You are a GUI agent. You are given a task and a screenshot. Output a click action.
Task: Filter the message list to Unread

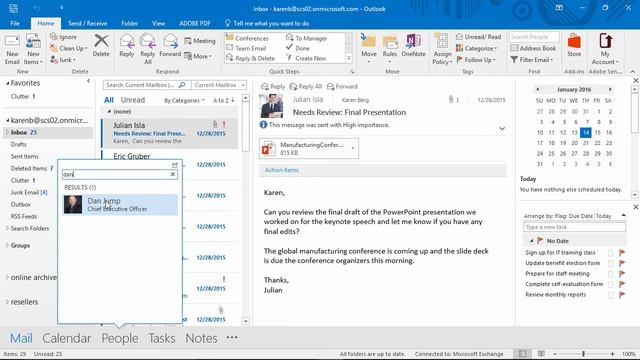133,100
